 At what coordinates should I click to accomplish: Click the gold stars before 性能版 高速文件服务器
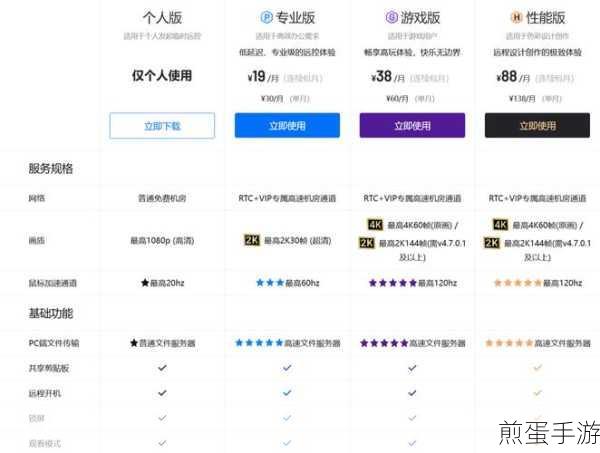509,343
